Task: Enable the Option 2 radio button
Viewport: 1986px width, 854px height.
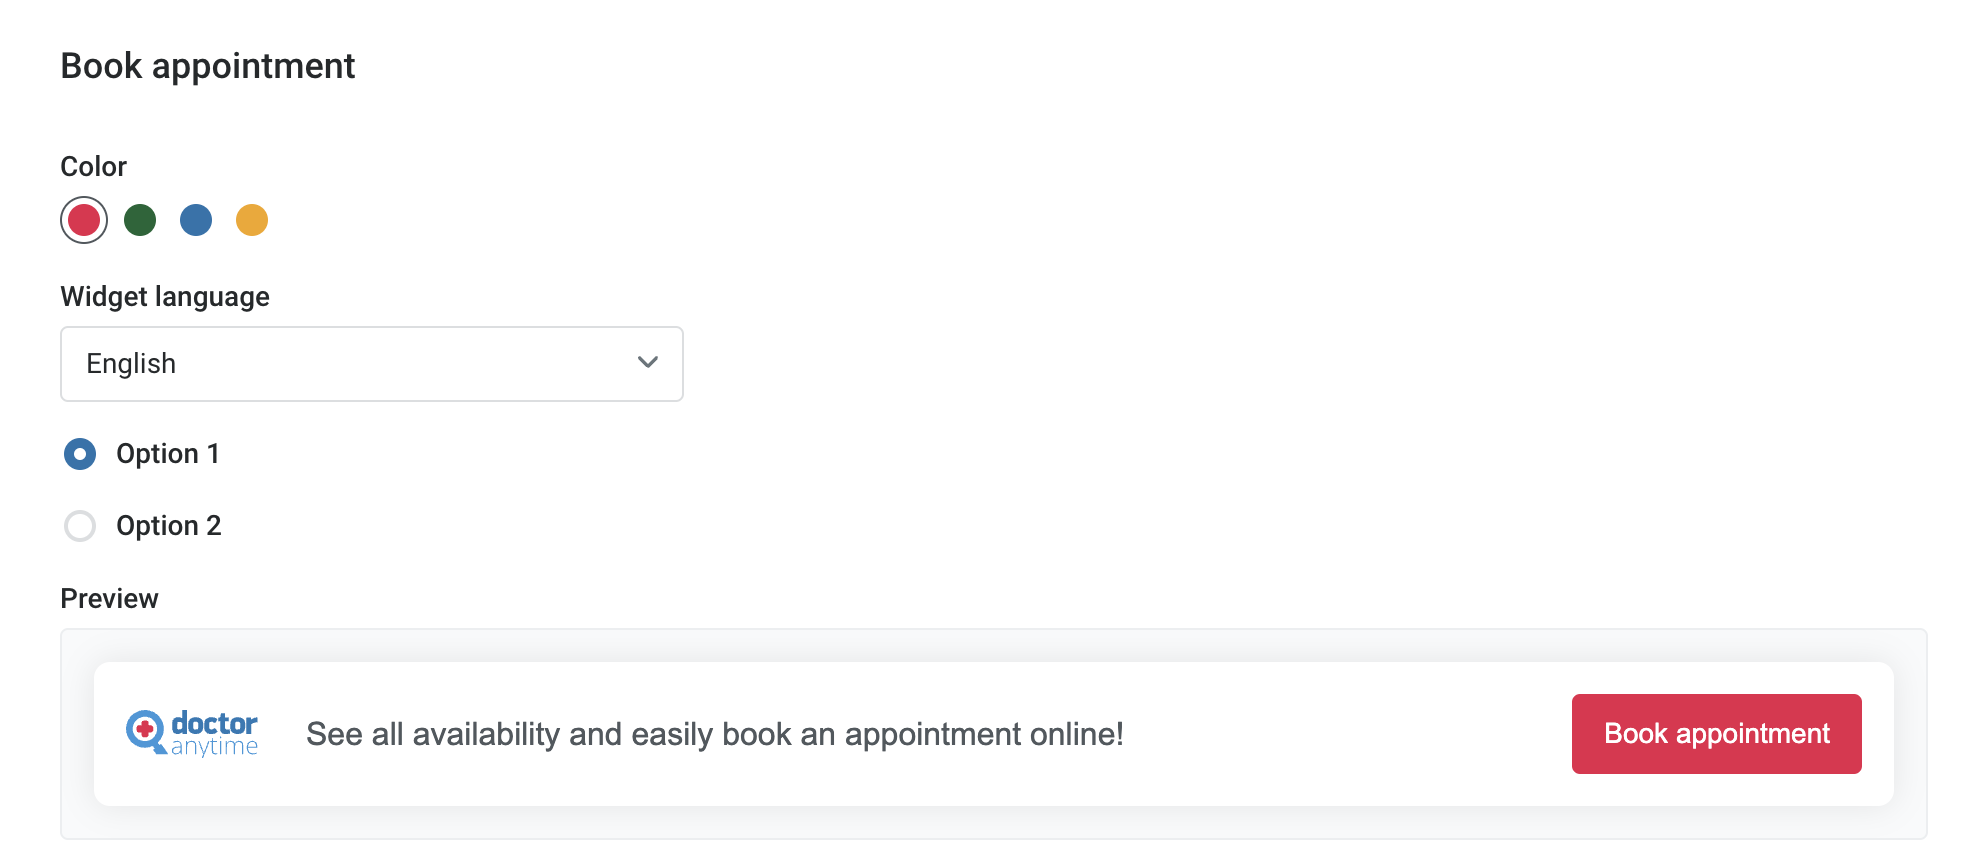Action: 80,526
